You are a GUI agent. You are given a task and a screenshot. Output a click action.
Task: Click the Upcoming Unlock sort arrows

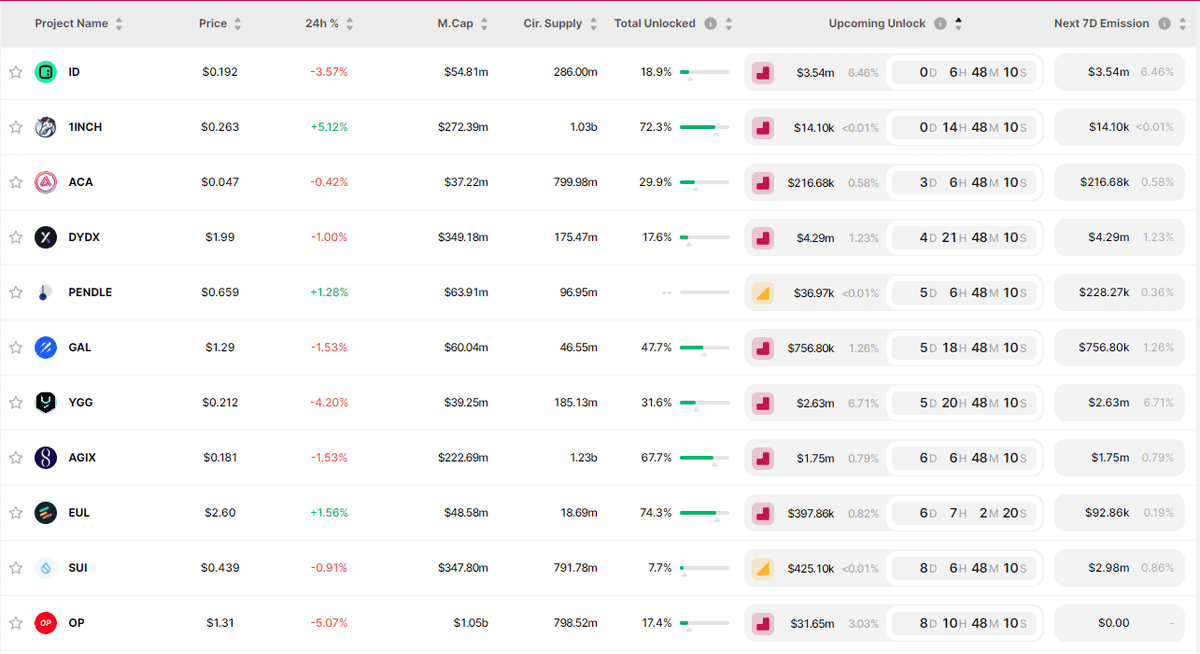tap(958, 24)
